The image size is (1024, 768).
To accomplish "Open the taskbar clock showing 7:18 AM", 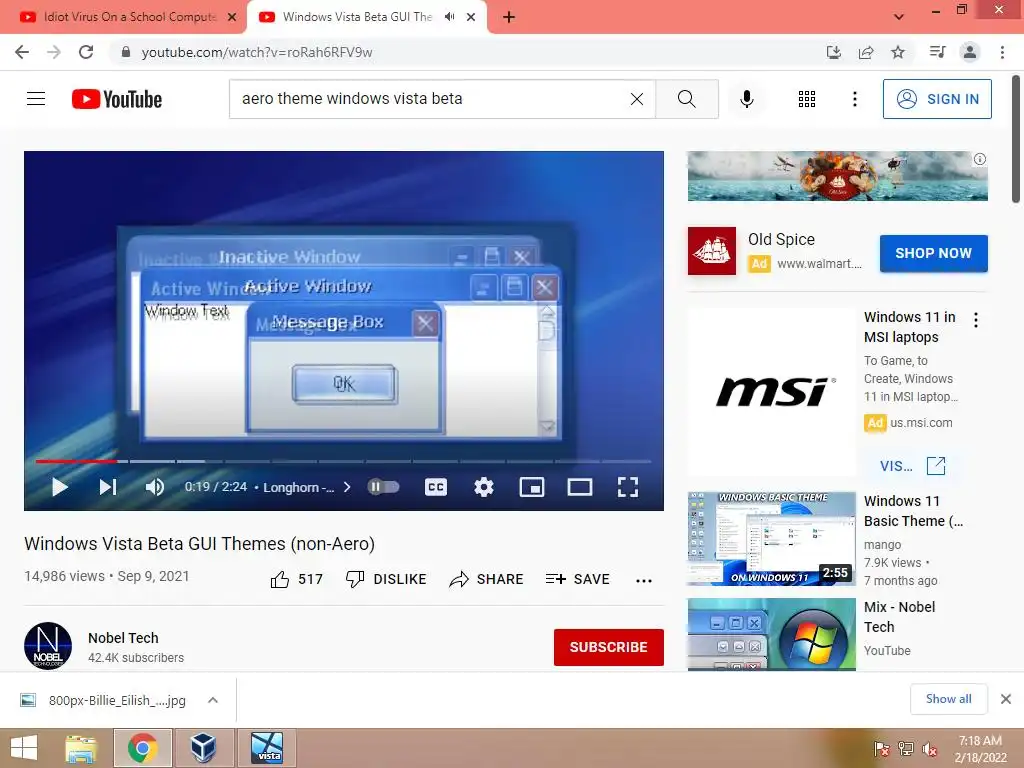I will [980, 749].
